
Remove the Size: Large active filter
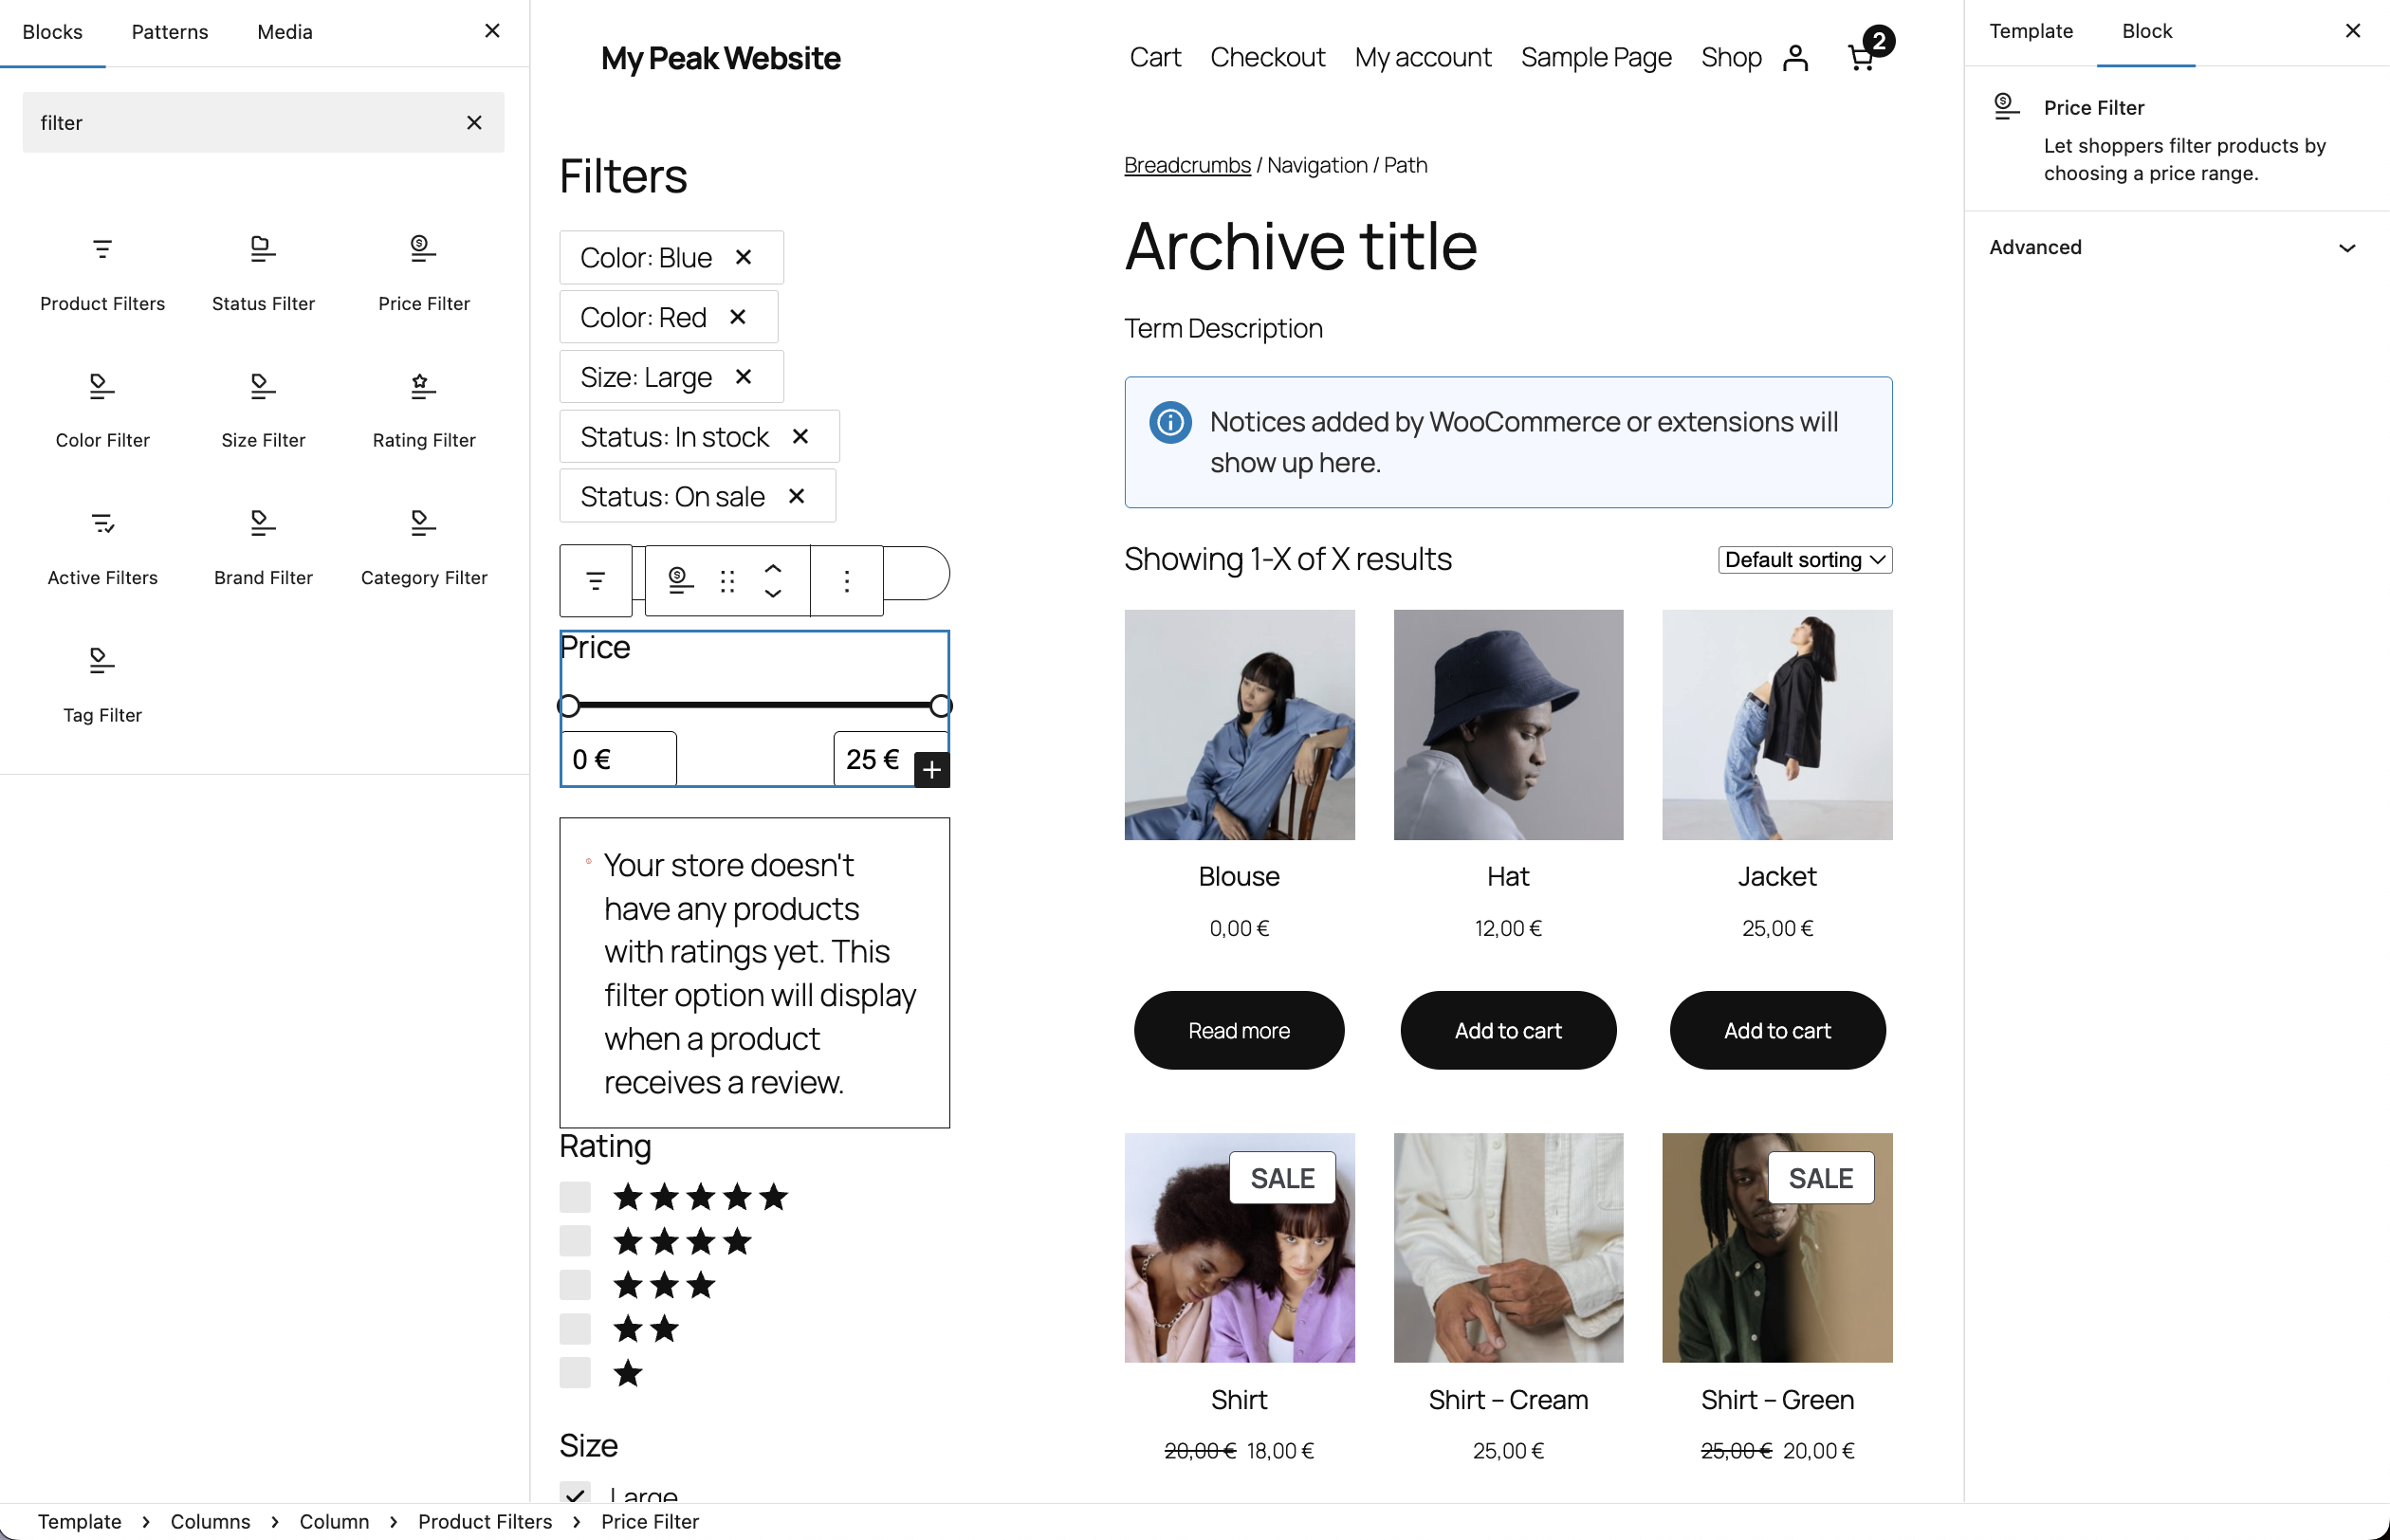pos(743,376)
